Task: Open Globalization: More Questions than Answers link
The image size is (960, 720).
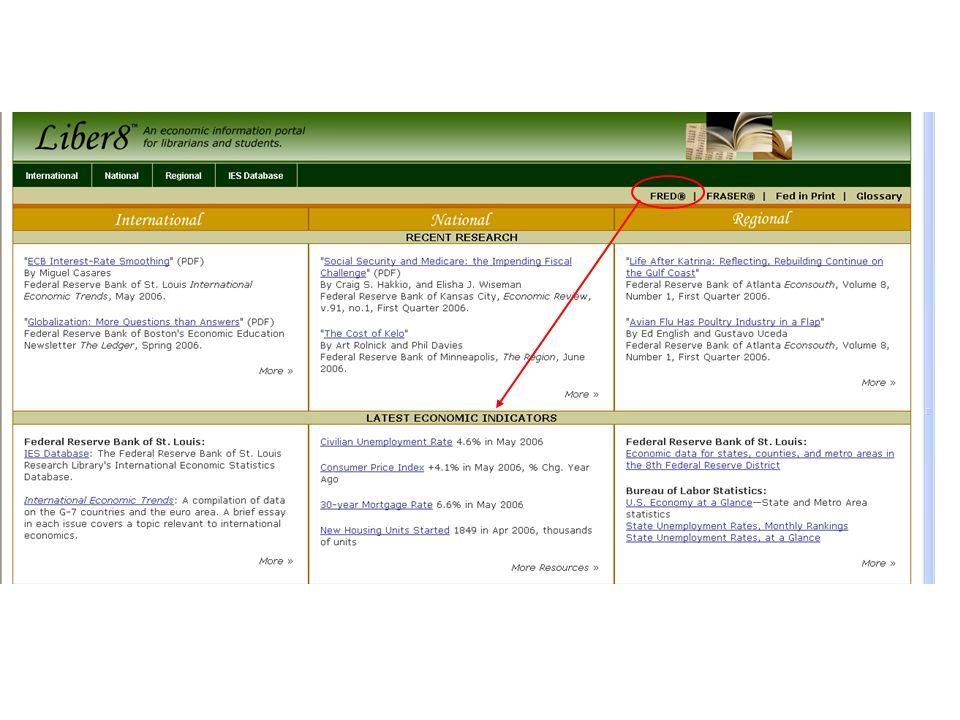Action: pyautogui.click(x=133, y=321)
